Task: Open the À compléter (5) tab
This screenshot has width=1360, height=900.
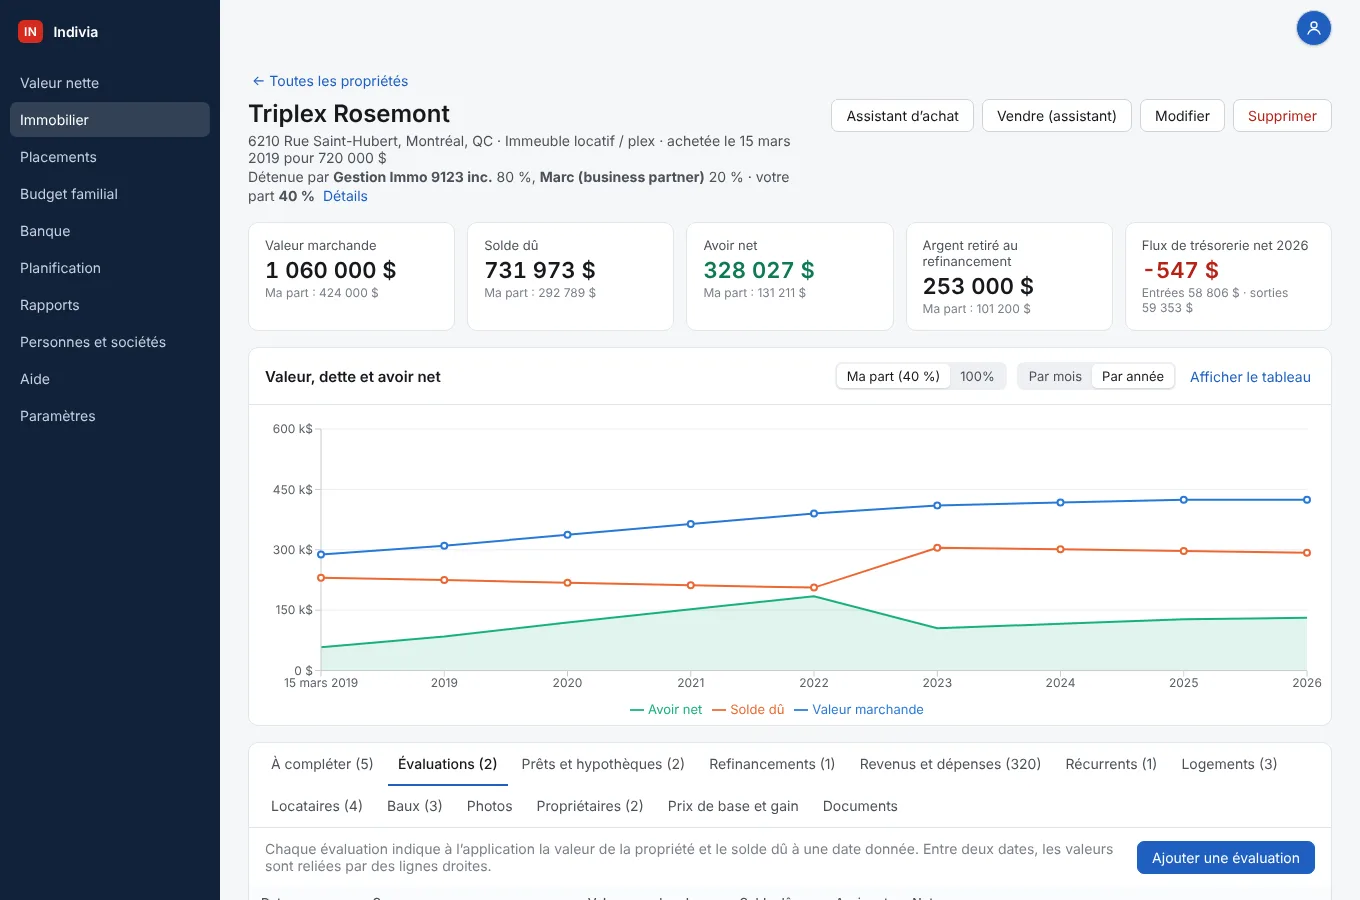Action: tap(322, 764)
